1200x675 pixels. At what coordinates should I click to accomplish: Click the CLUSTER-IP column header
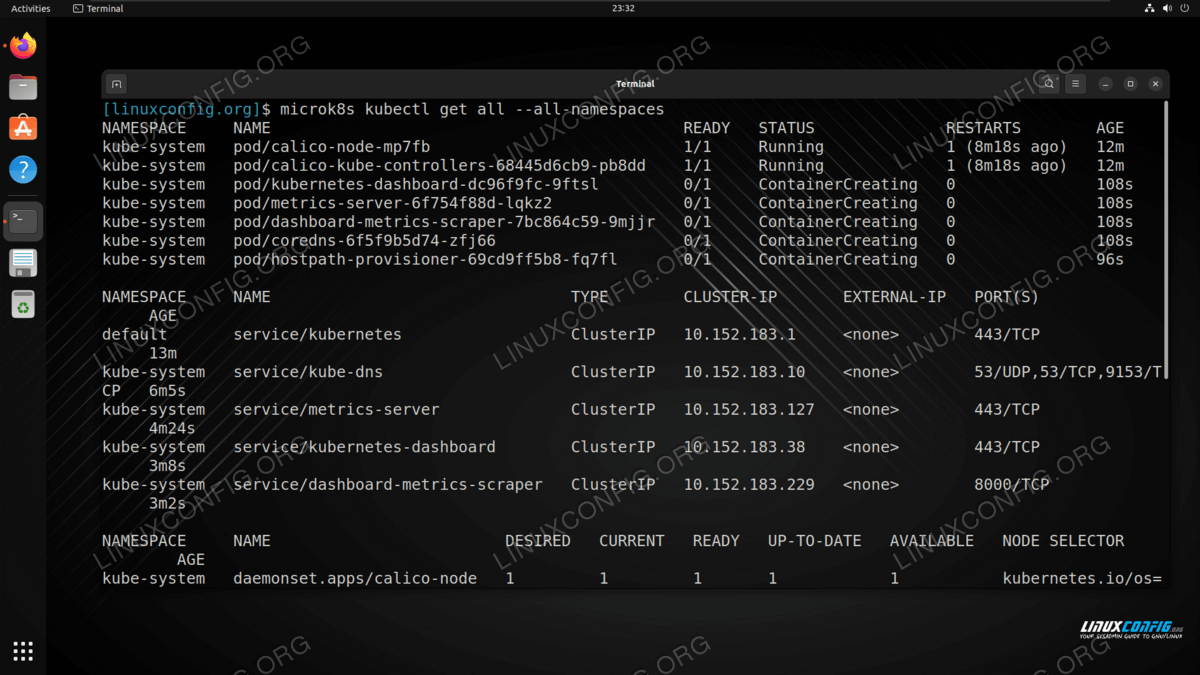point(730,297)
